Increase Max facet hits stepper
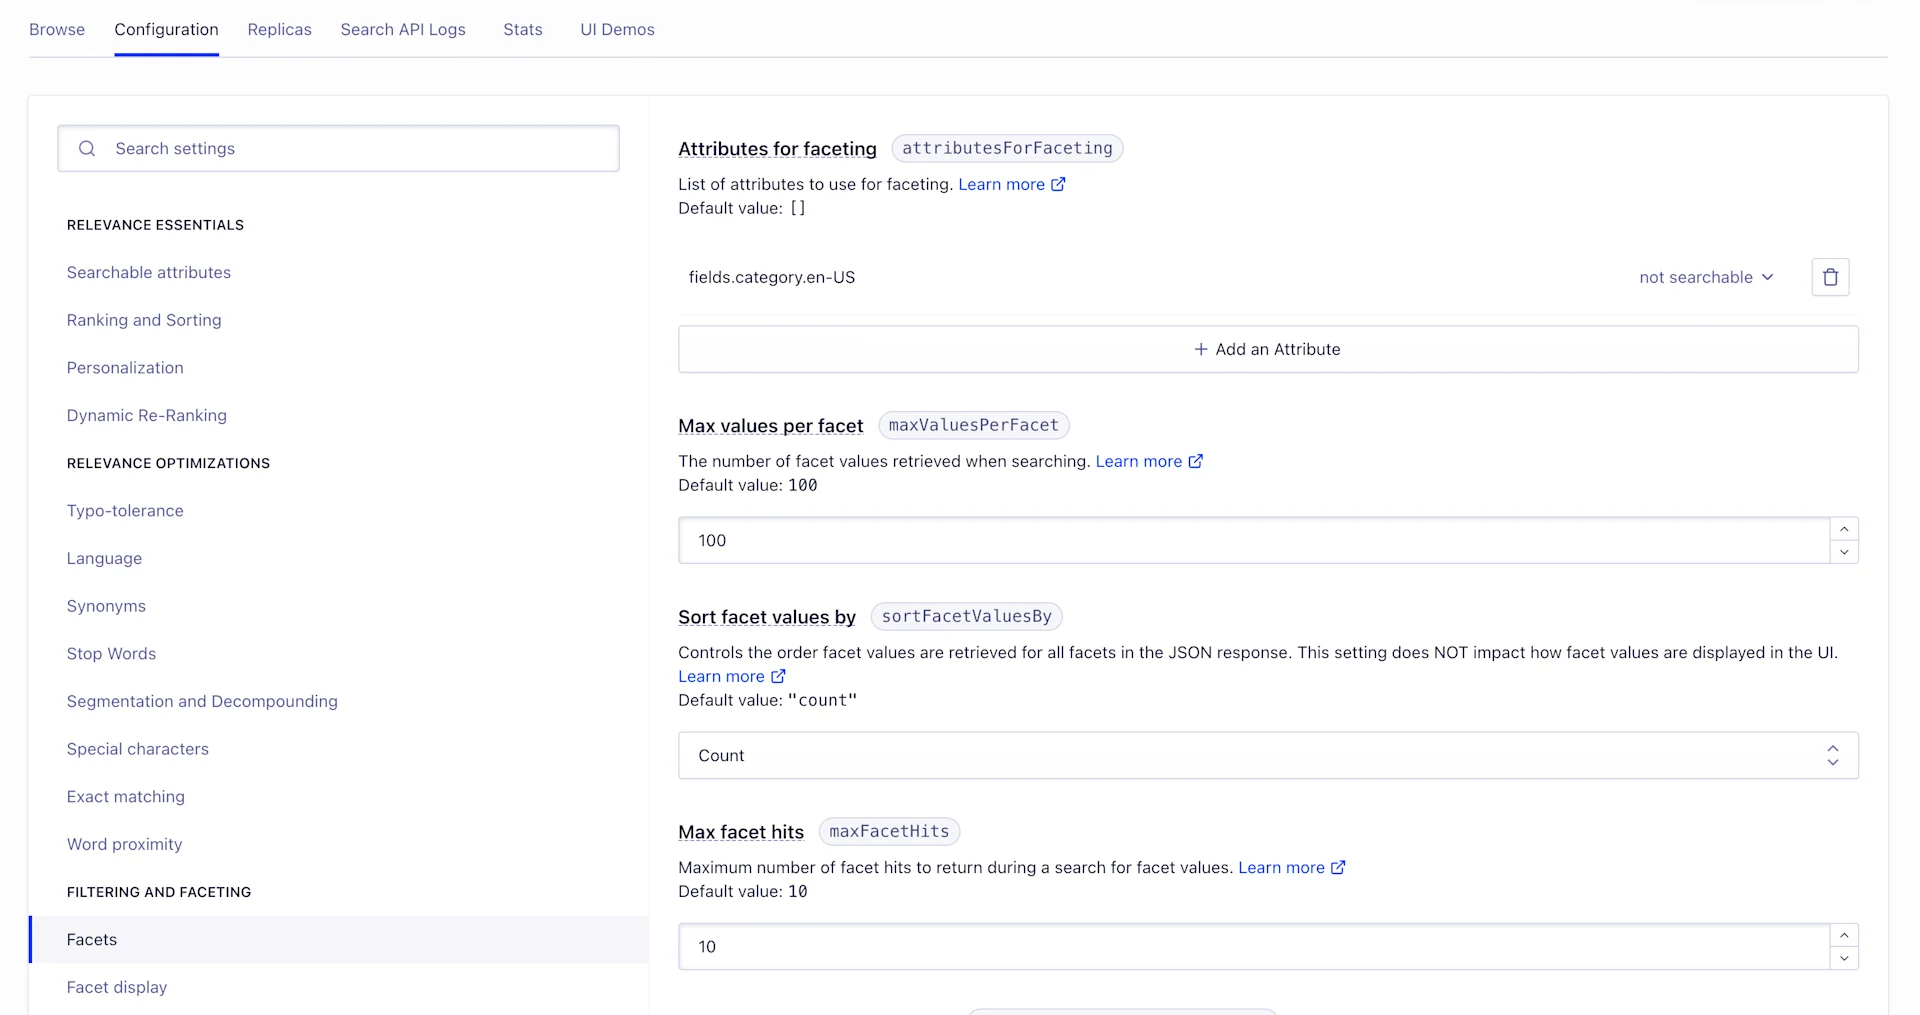Screen dimensions: 1920x1015 1844,935
